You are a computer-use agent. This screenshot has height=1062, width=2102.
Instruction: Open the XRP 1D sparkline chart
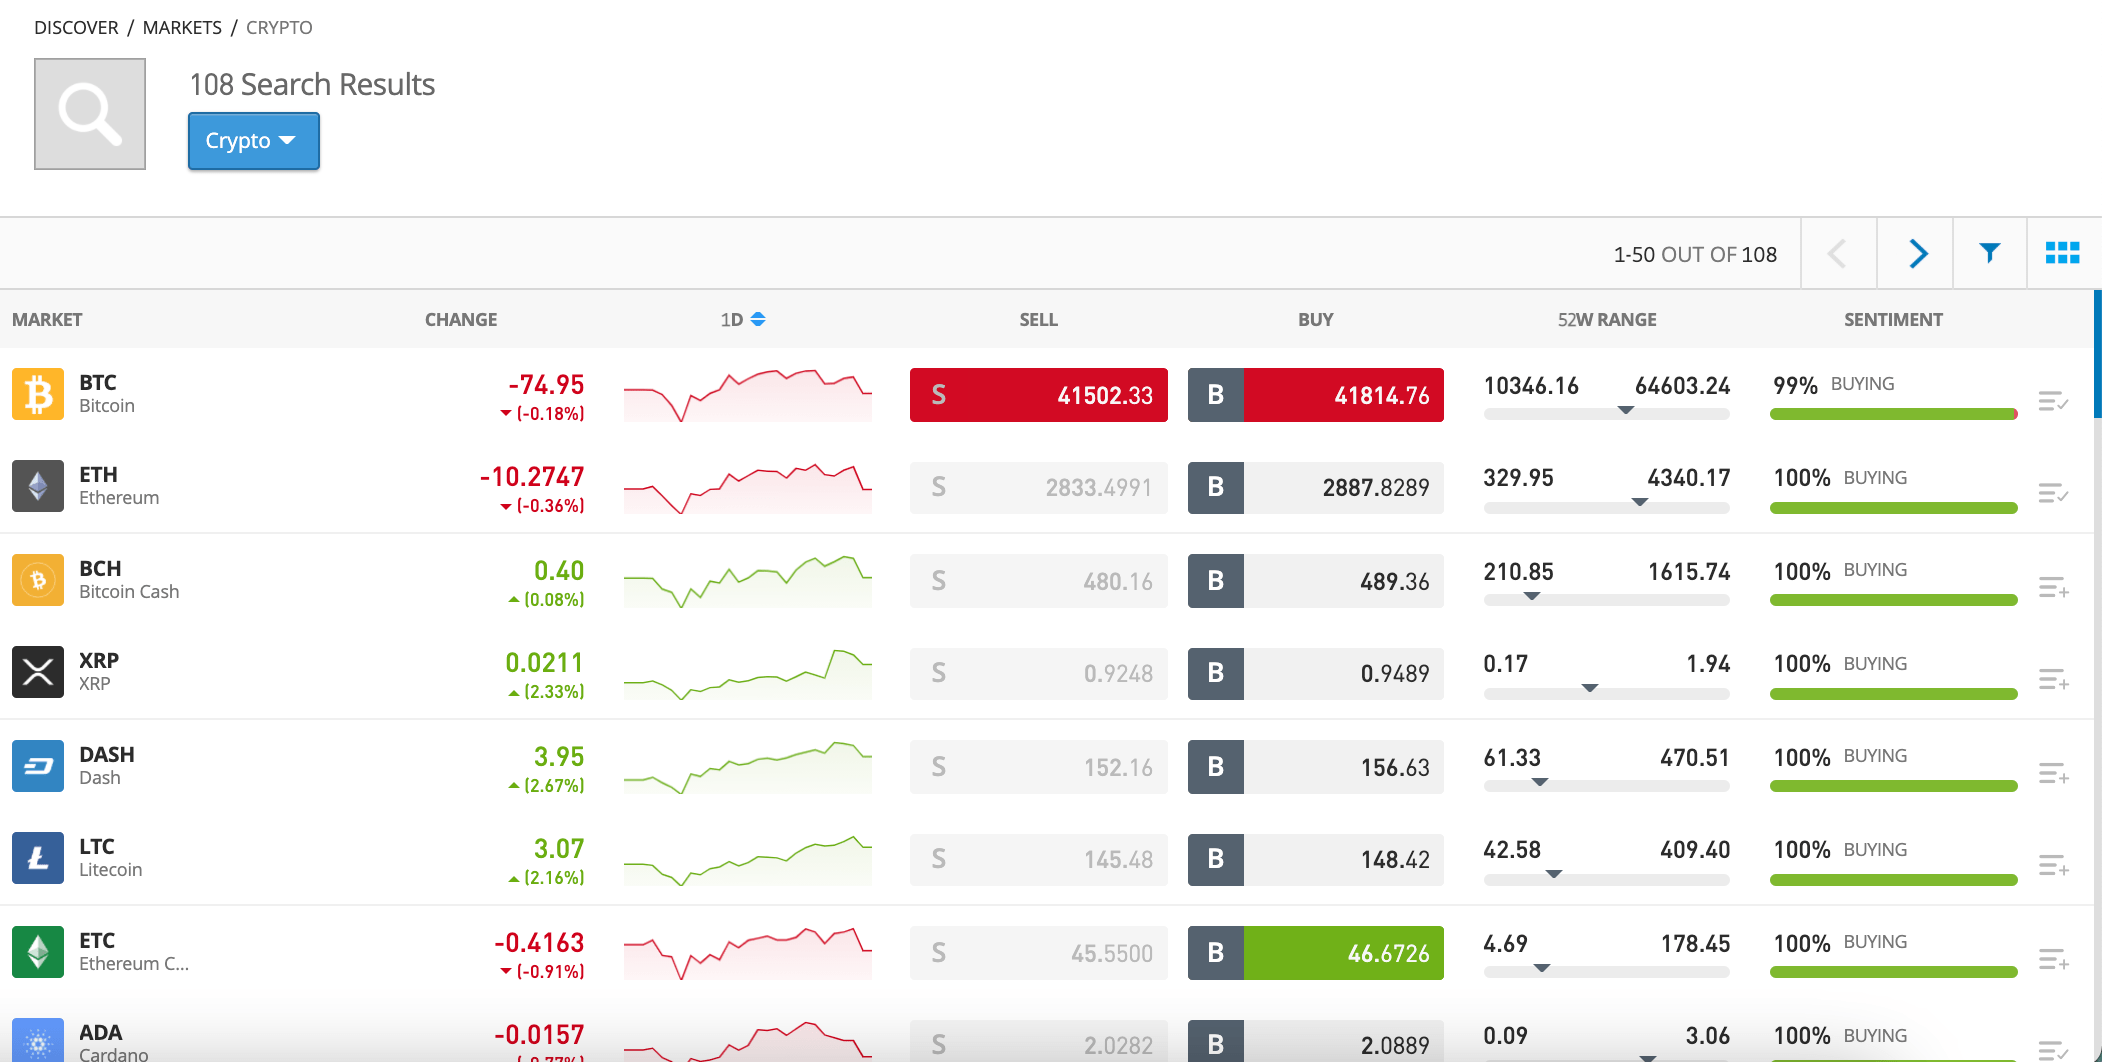[748, 673]
